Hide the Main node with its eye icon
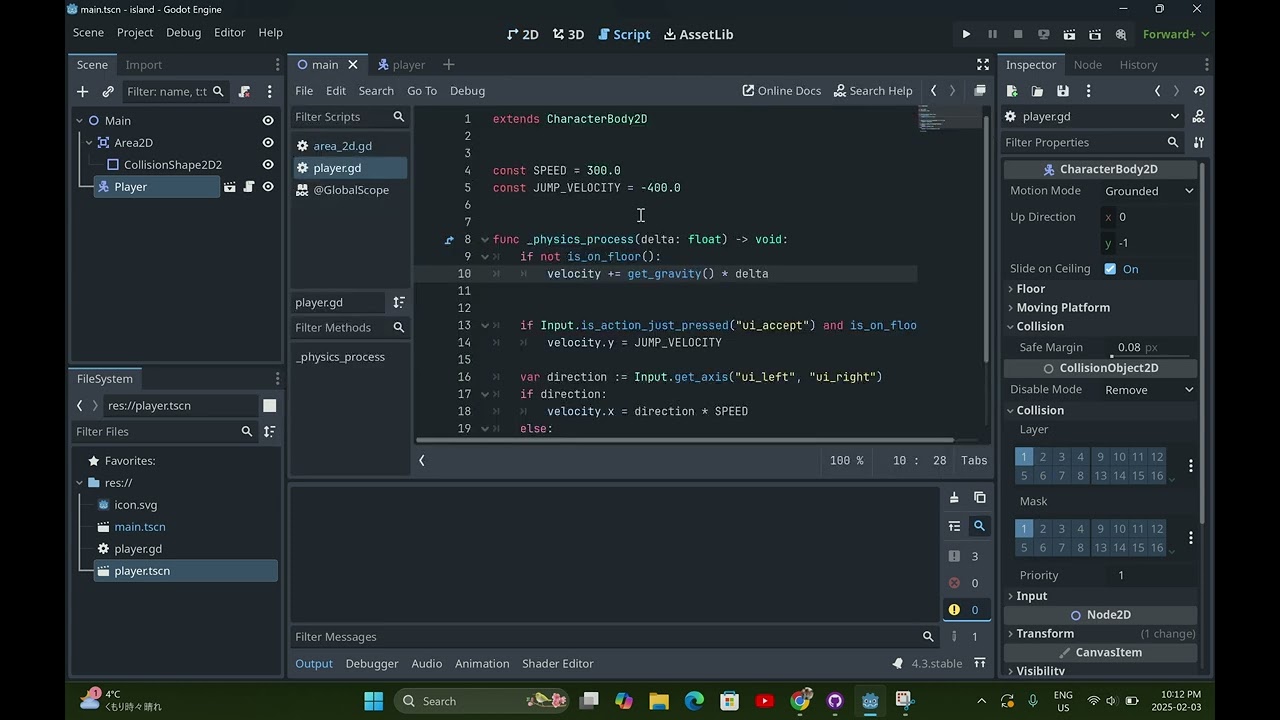Image resolution: width=1280 pixels, height=720 pixels. point(268,120)
